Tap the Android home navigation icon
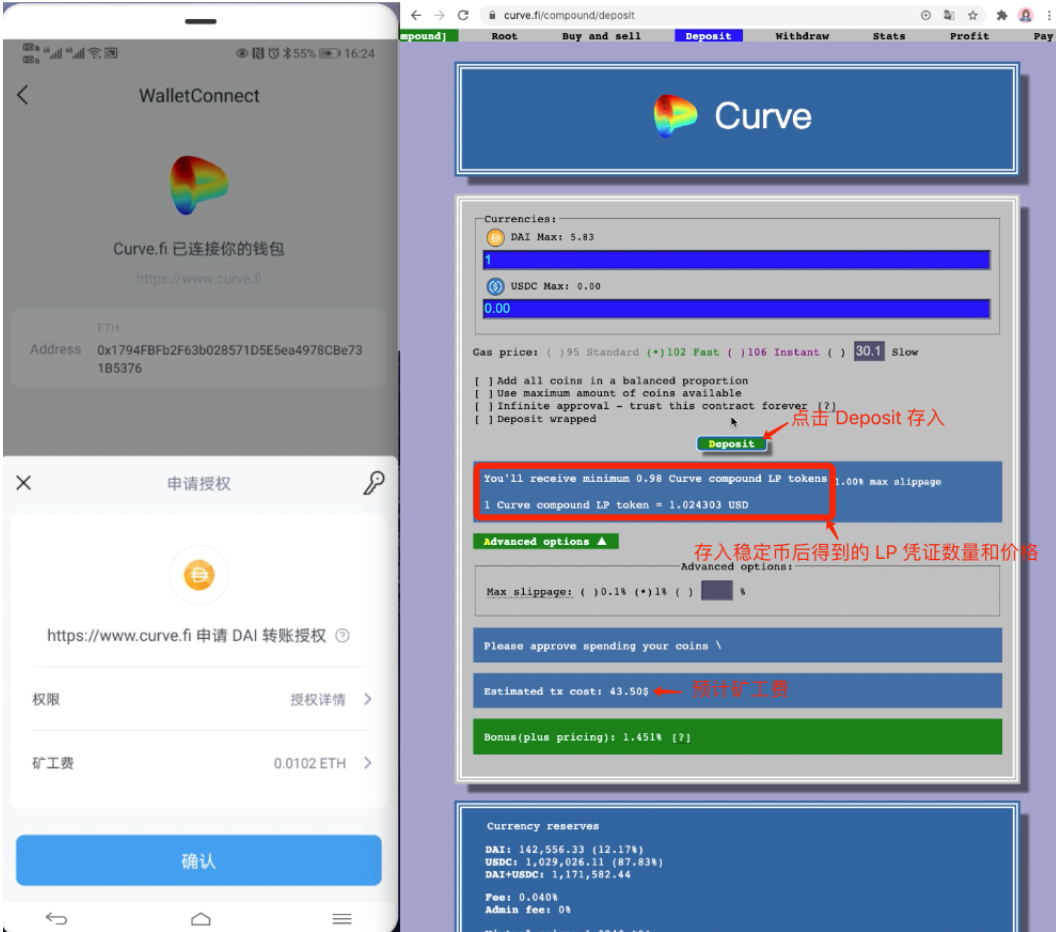1056x932 pixels. click(201, 918)
